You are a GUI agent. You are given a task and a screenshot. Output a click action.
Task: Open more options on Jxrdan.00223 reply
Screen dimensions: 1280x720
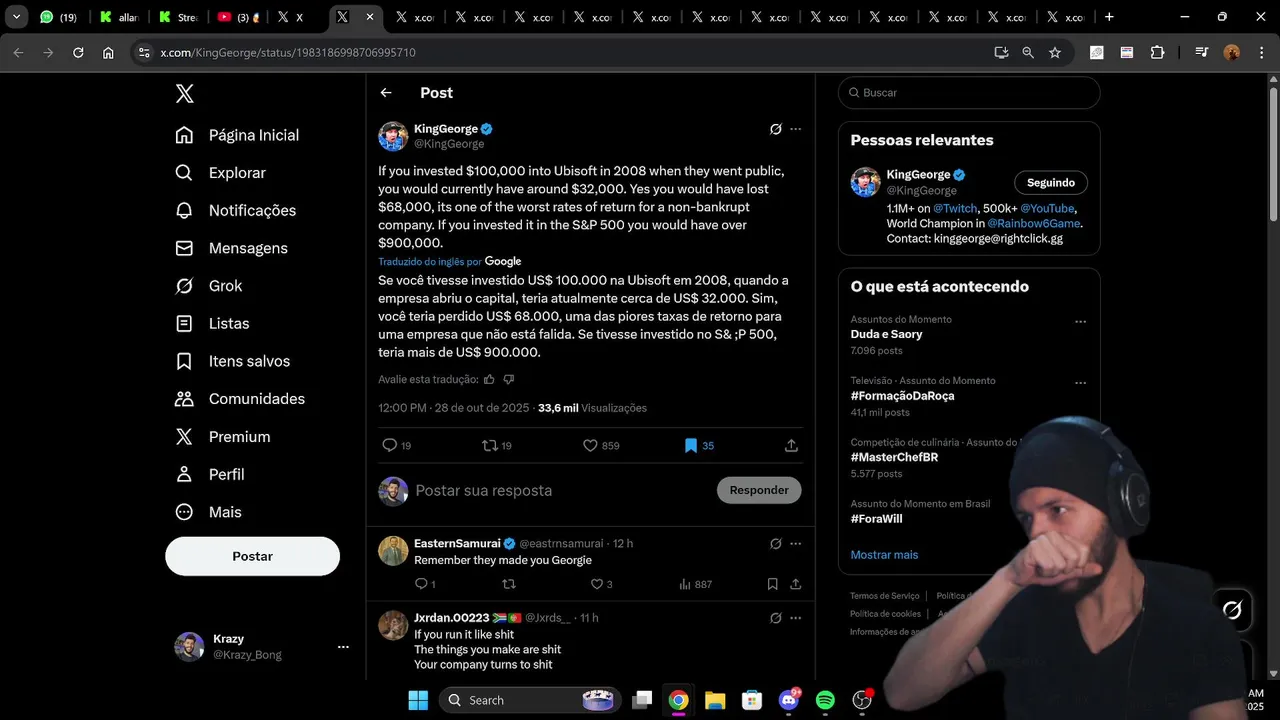pyautogui.click(x=796, y=618)
